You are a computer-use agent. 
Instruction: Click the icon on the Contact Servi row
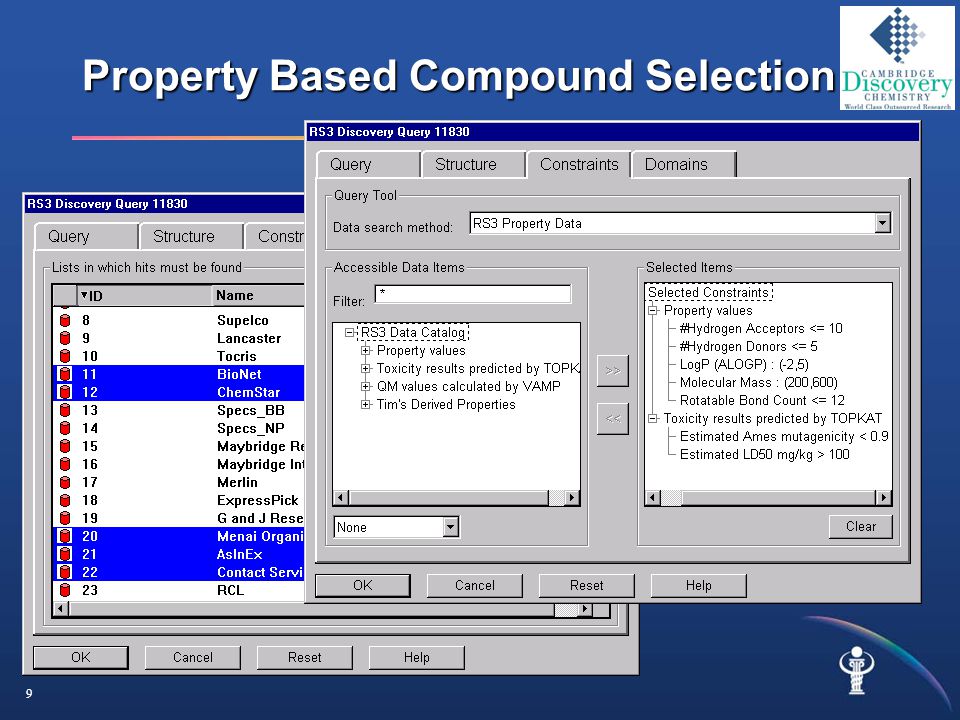point(64,572)
